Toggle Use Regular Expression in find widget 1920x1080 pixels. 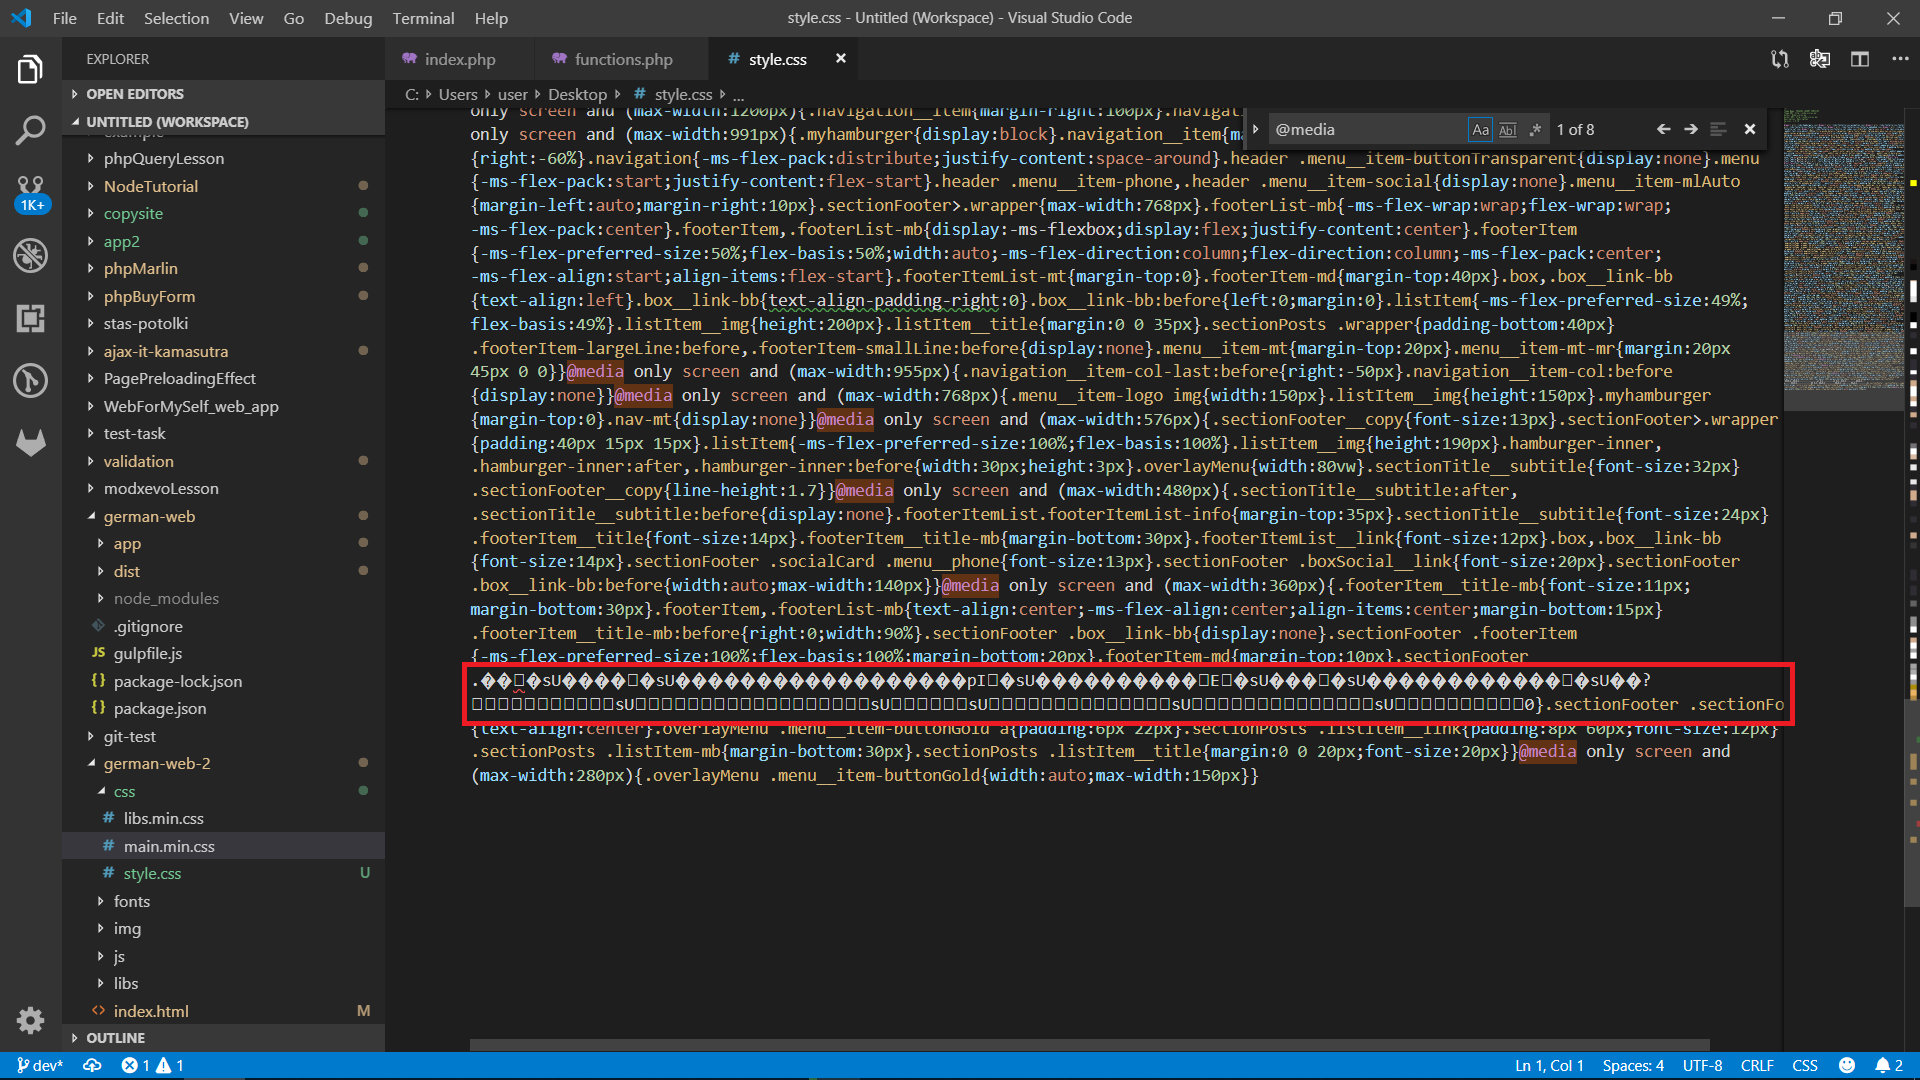point(1535,129)
